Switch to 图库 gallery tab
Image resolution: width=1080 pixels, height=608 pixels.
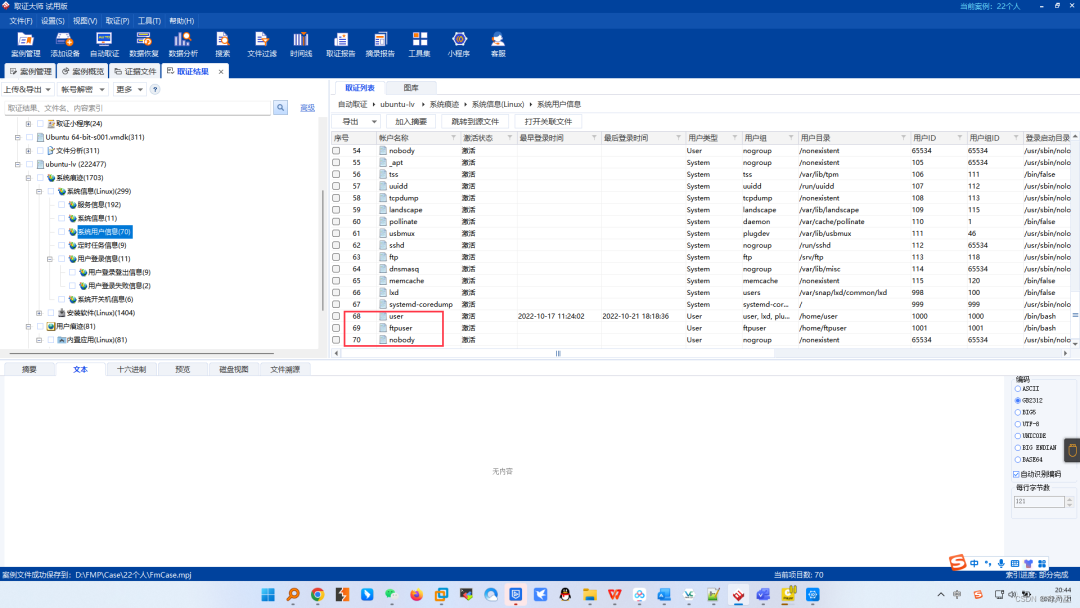coord(411,87)
